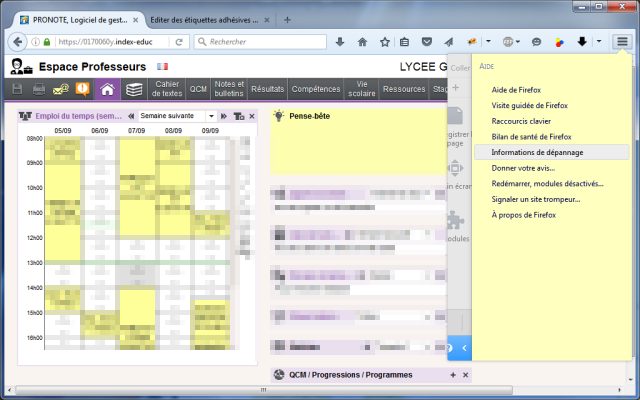Open a new browser tab with plus button

coord(287,19)
